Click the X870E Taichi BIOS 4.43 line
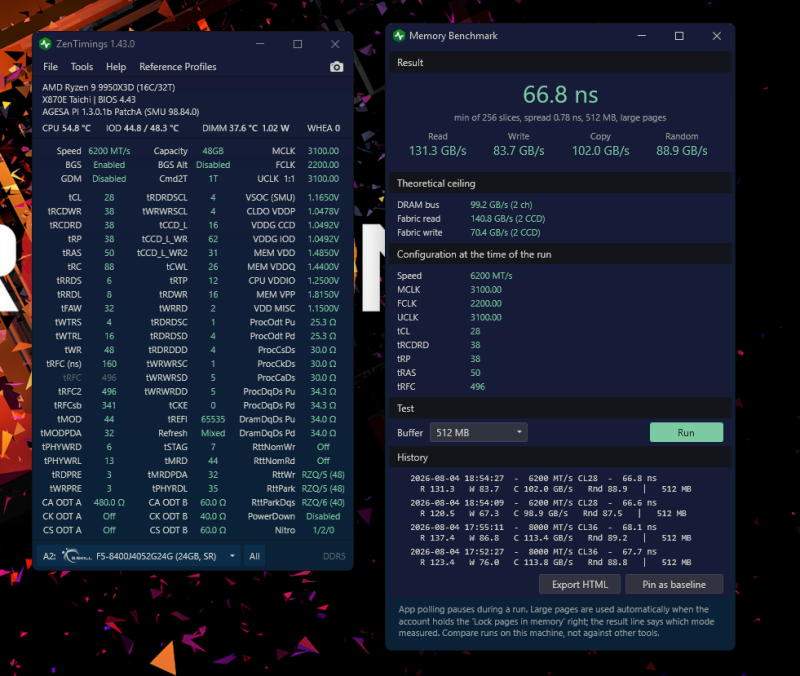 tap(89, 99)
